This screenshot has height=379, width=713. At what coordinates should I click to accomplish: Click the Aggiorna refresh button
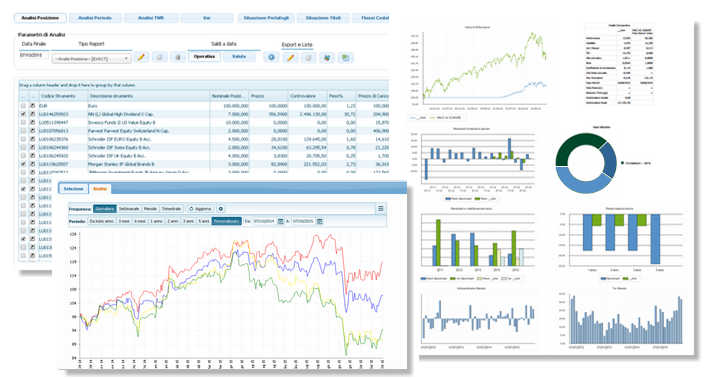pyautogui.click(x=201, y=209)
